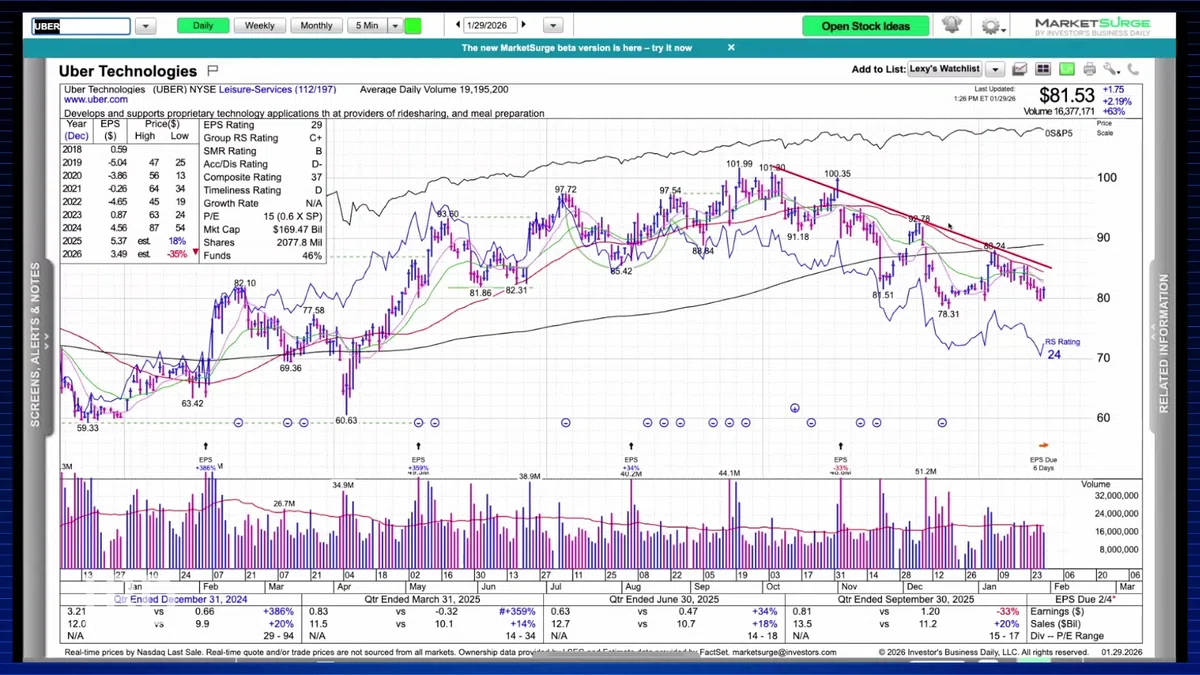Switch to the multi-chart grid view icon
This screenshot has width=1200, height=675.
1043,69
